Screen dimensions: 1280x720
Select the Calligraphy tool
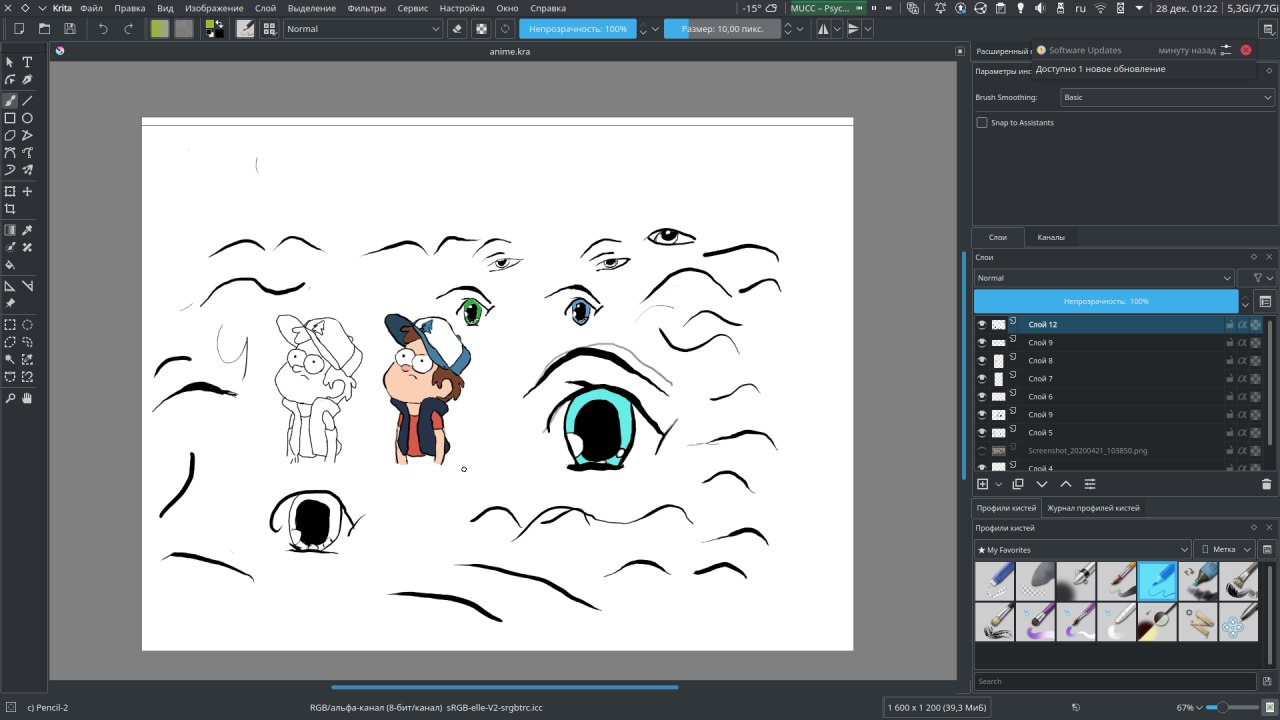[x=28, y=80]
